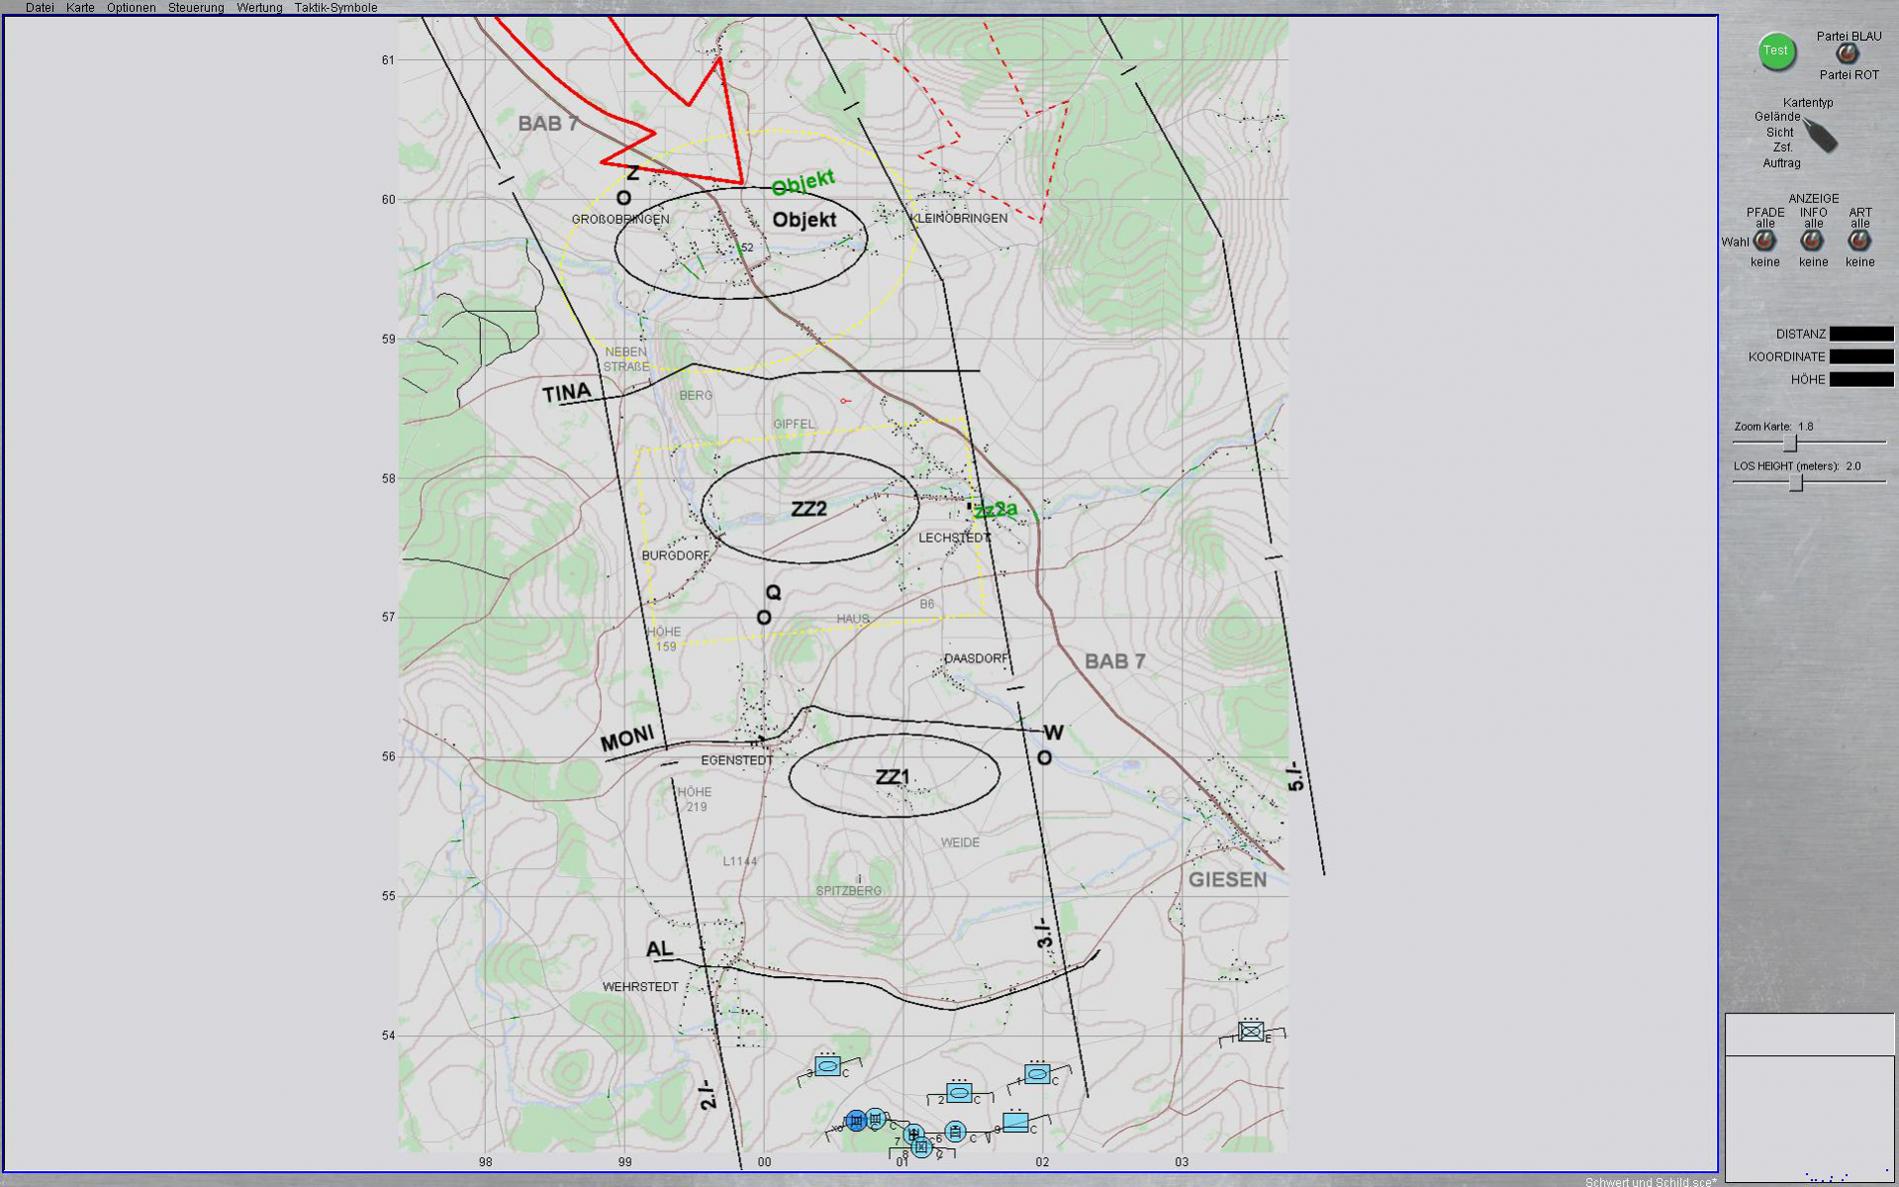This screenshot has height=1187, width=1899.
Task: Open the Datei menu
Action: click(x=40, y=8)
